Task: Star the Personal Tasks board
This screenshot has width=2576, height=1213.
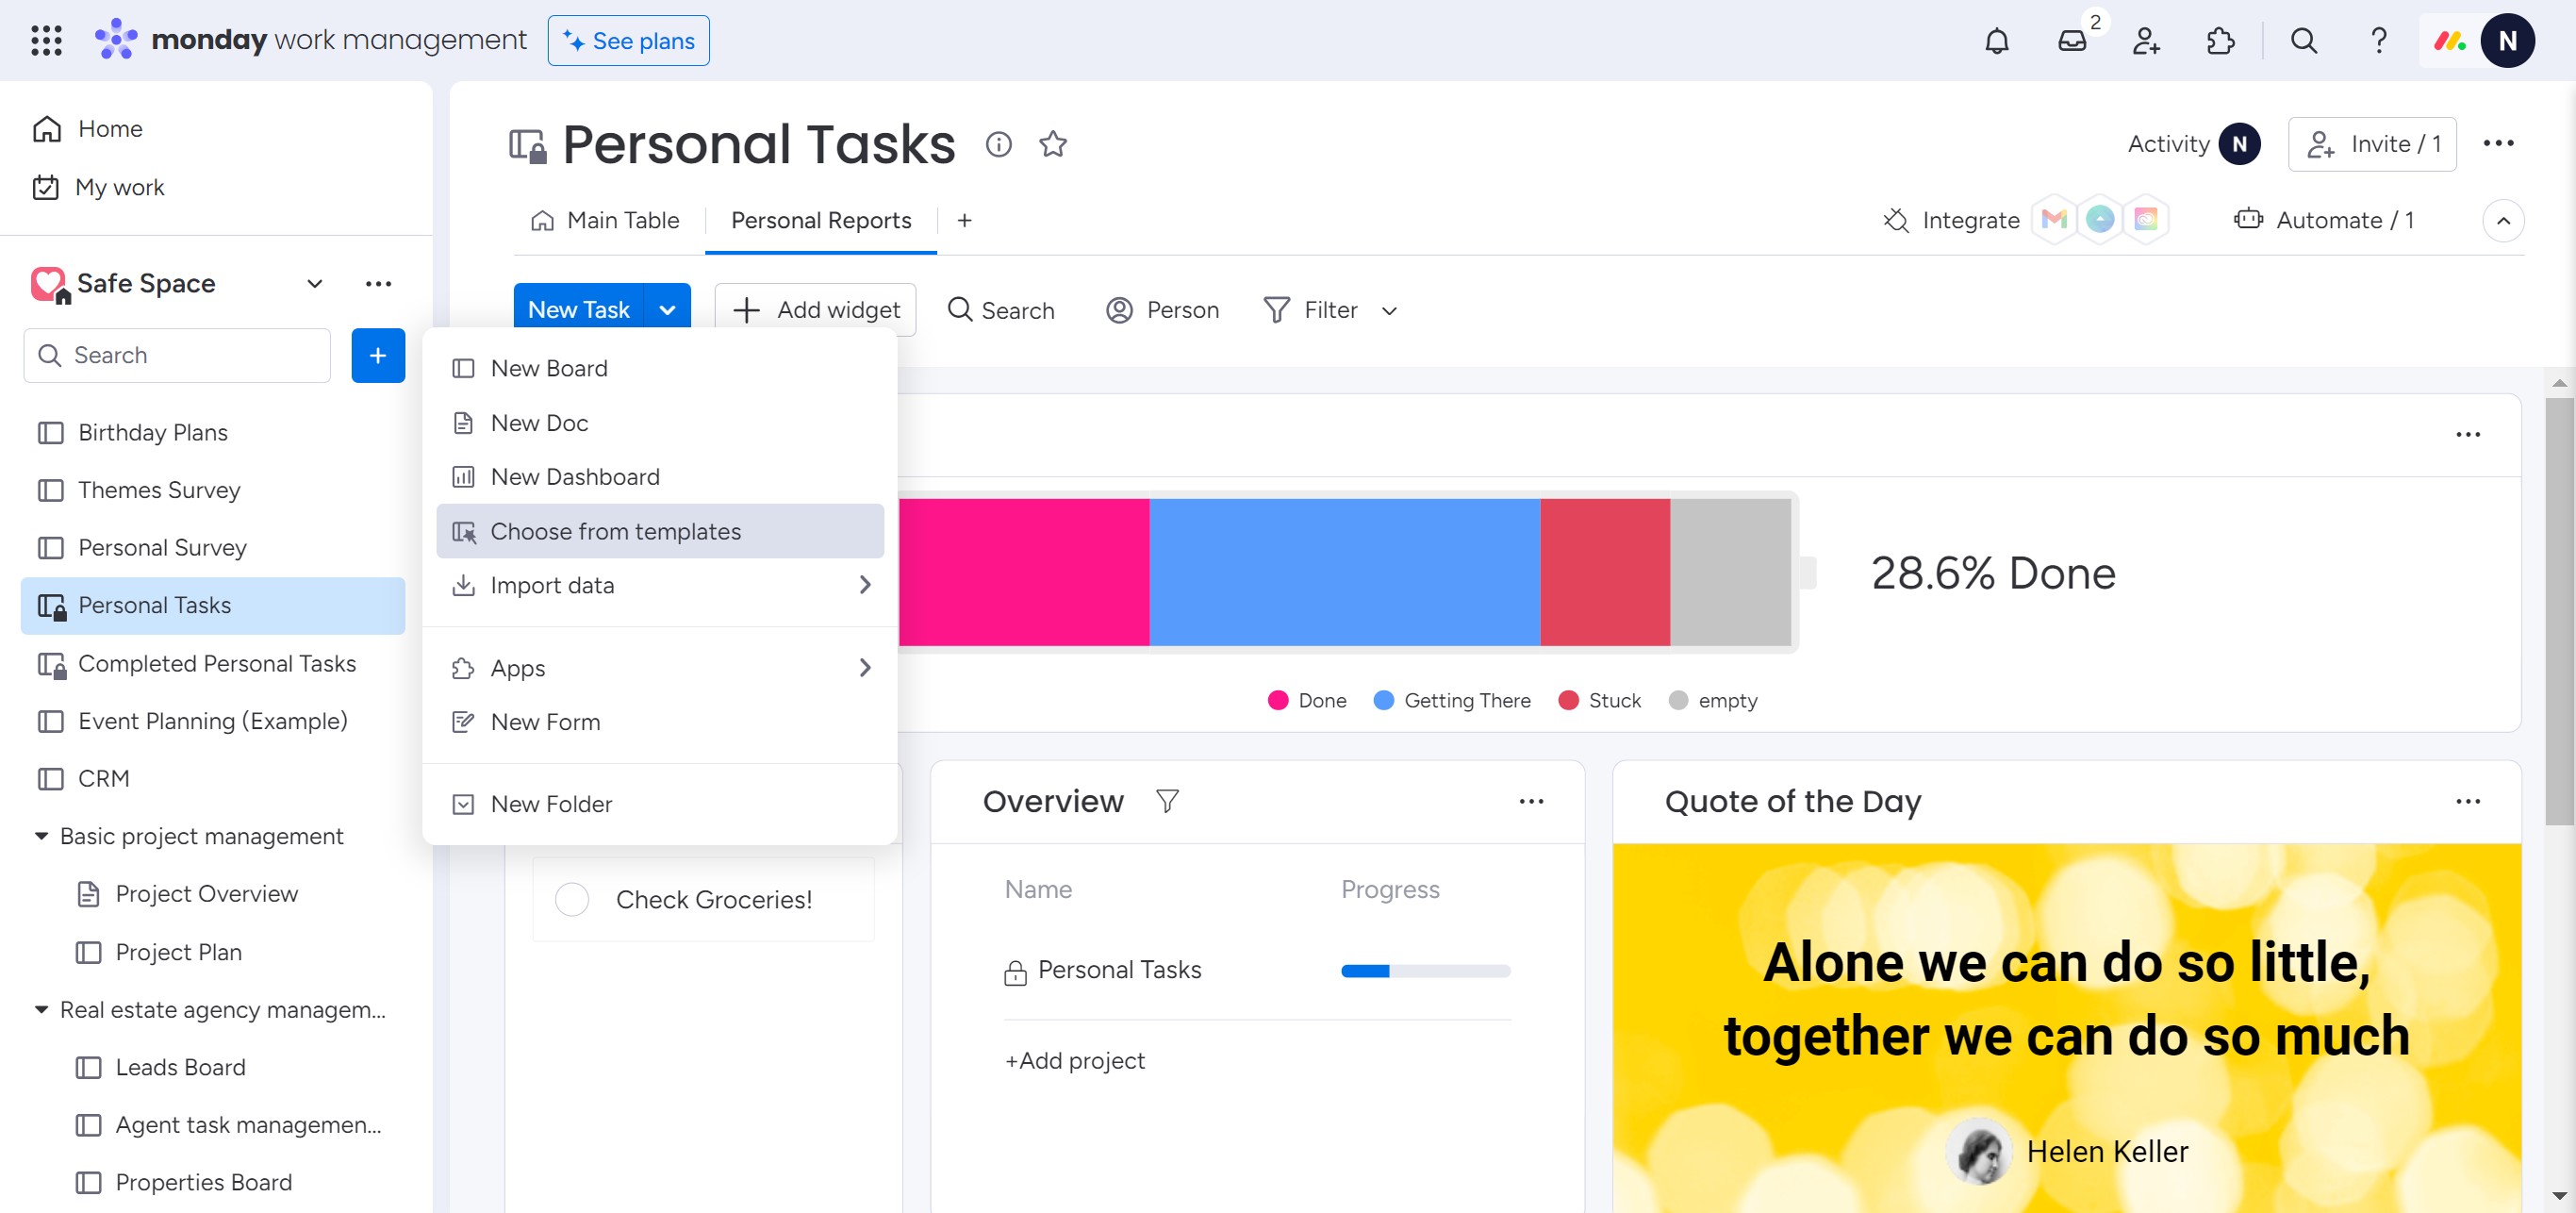Action: [x=1053, y=144]
